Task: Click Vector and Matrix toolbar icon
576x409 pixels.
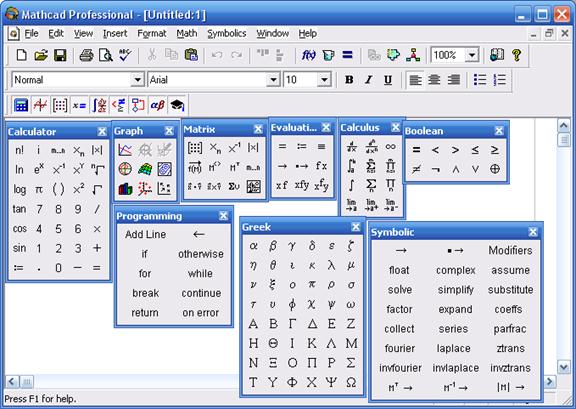Action: coord(60,106)
